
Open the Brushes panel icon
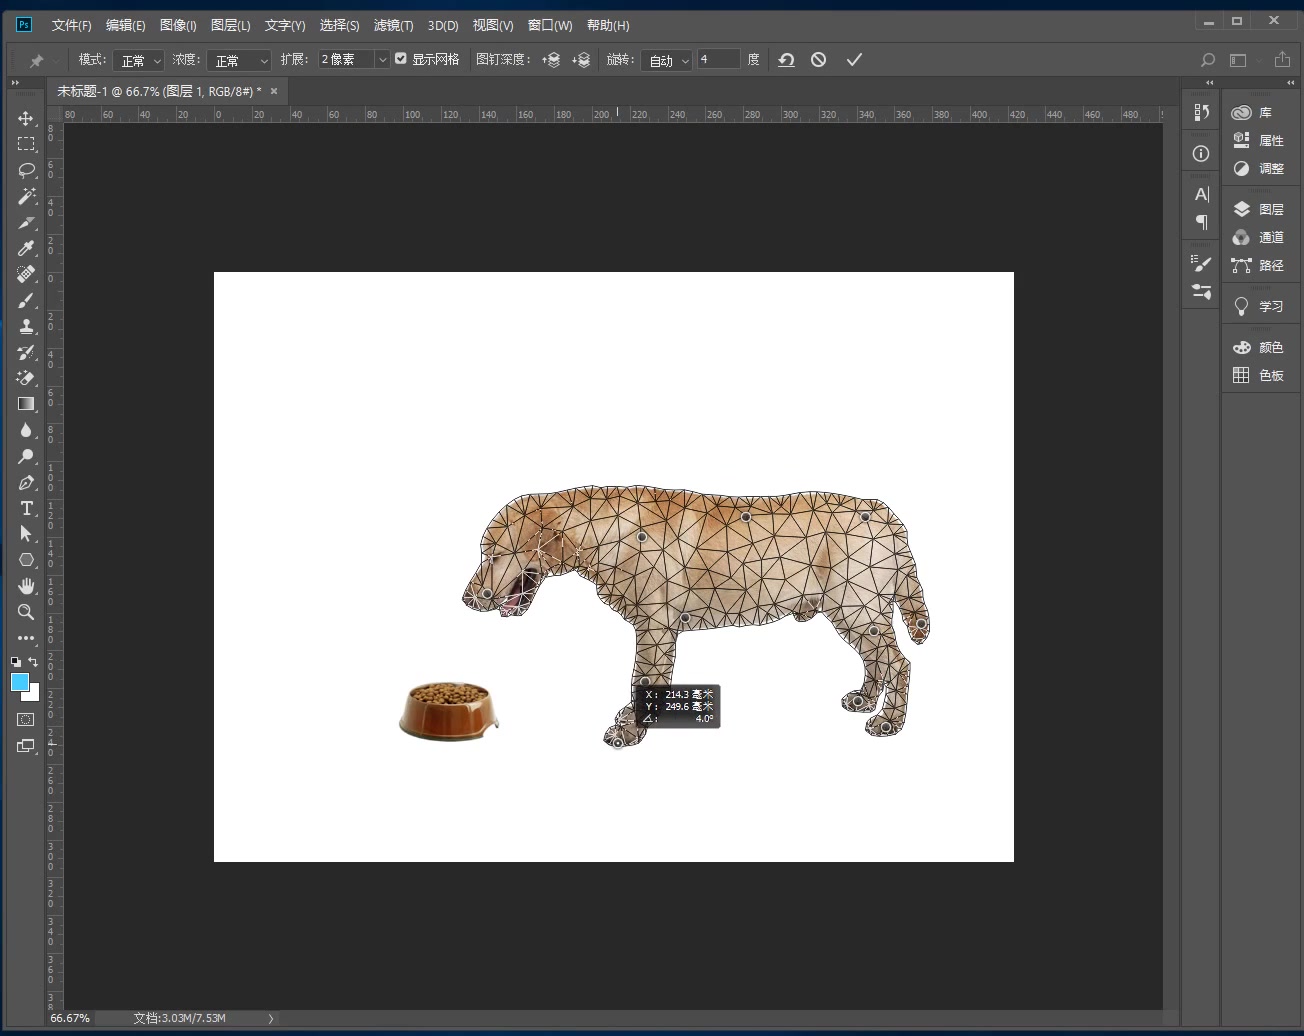tap(1201, 291)
